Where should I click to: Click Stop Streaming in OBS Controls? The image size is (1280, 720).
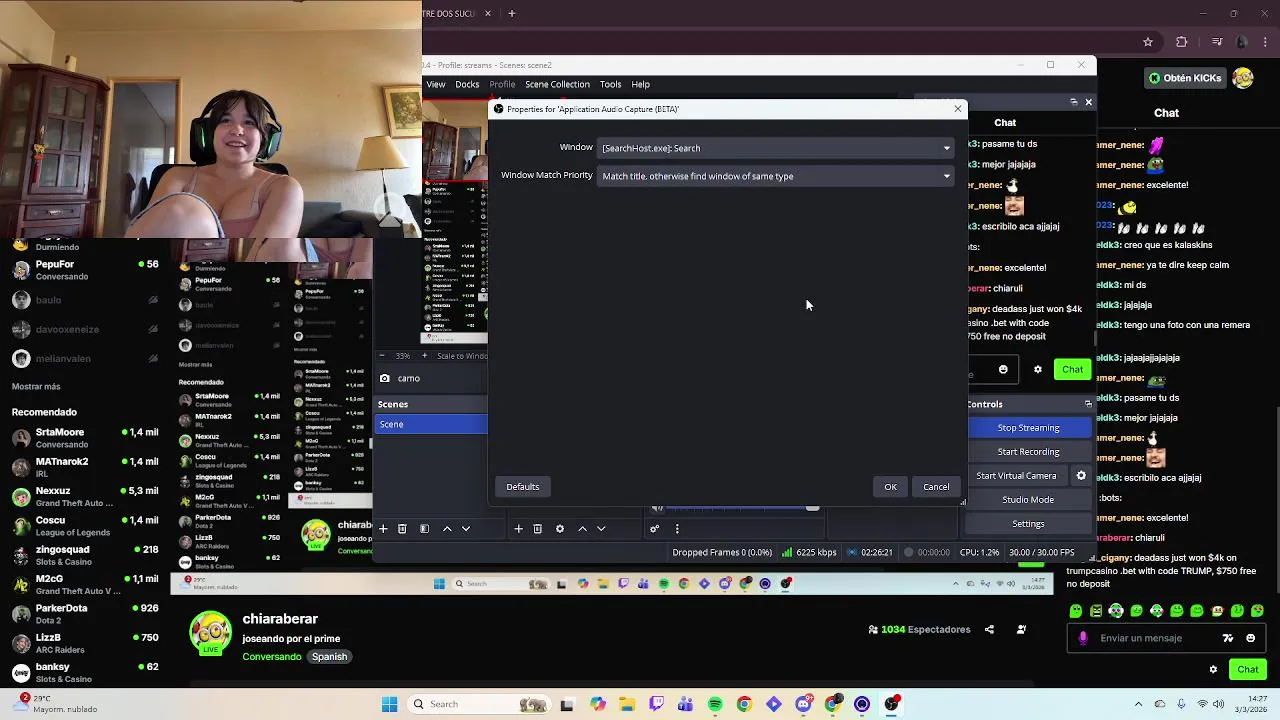click(x=1028, y=428)
